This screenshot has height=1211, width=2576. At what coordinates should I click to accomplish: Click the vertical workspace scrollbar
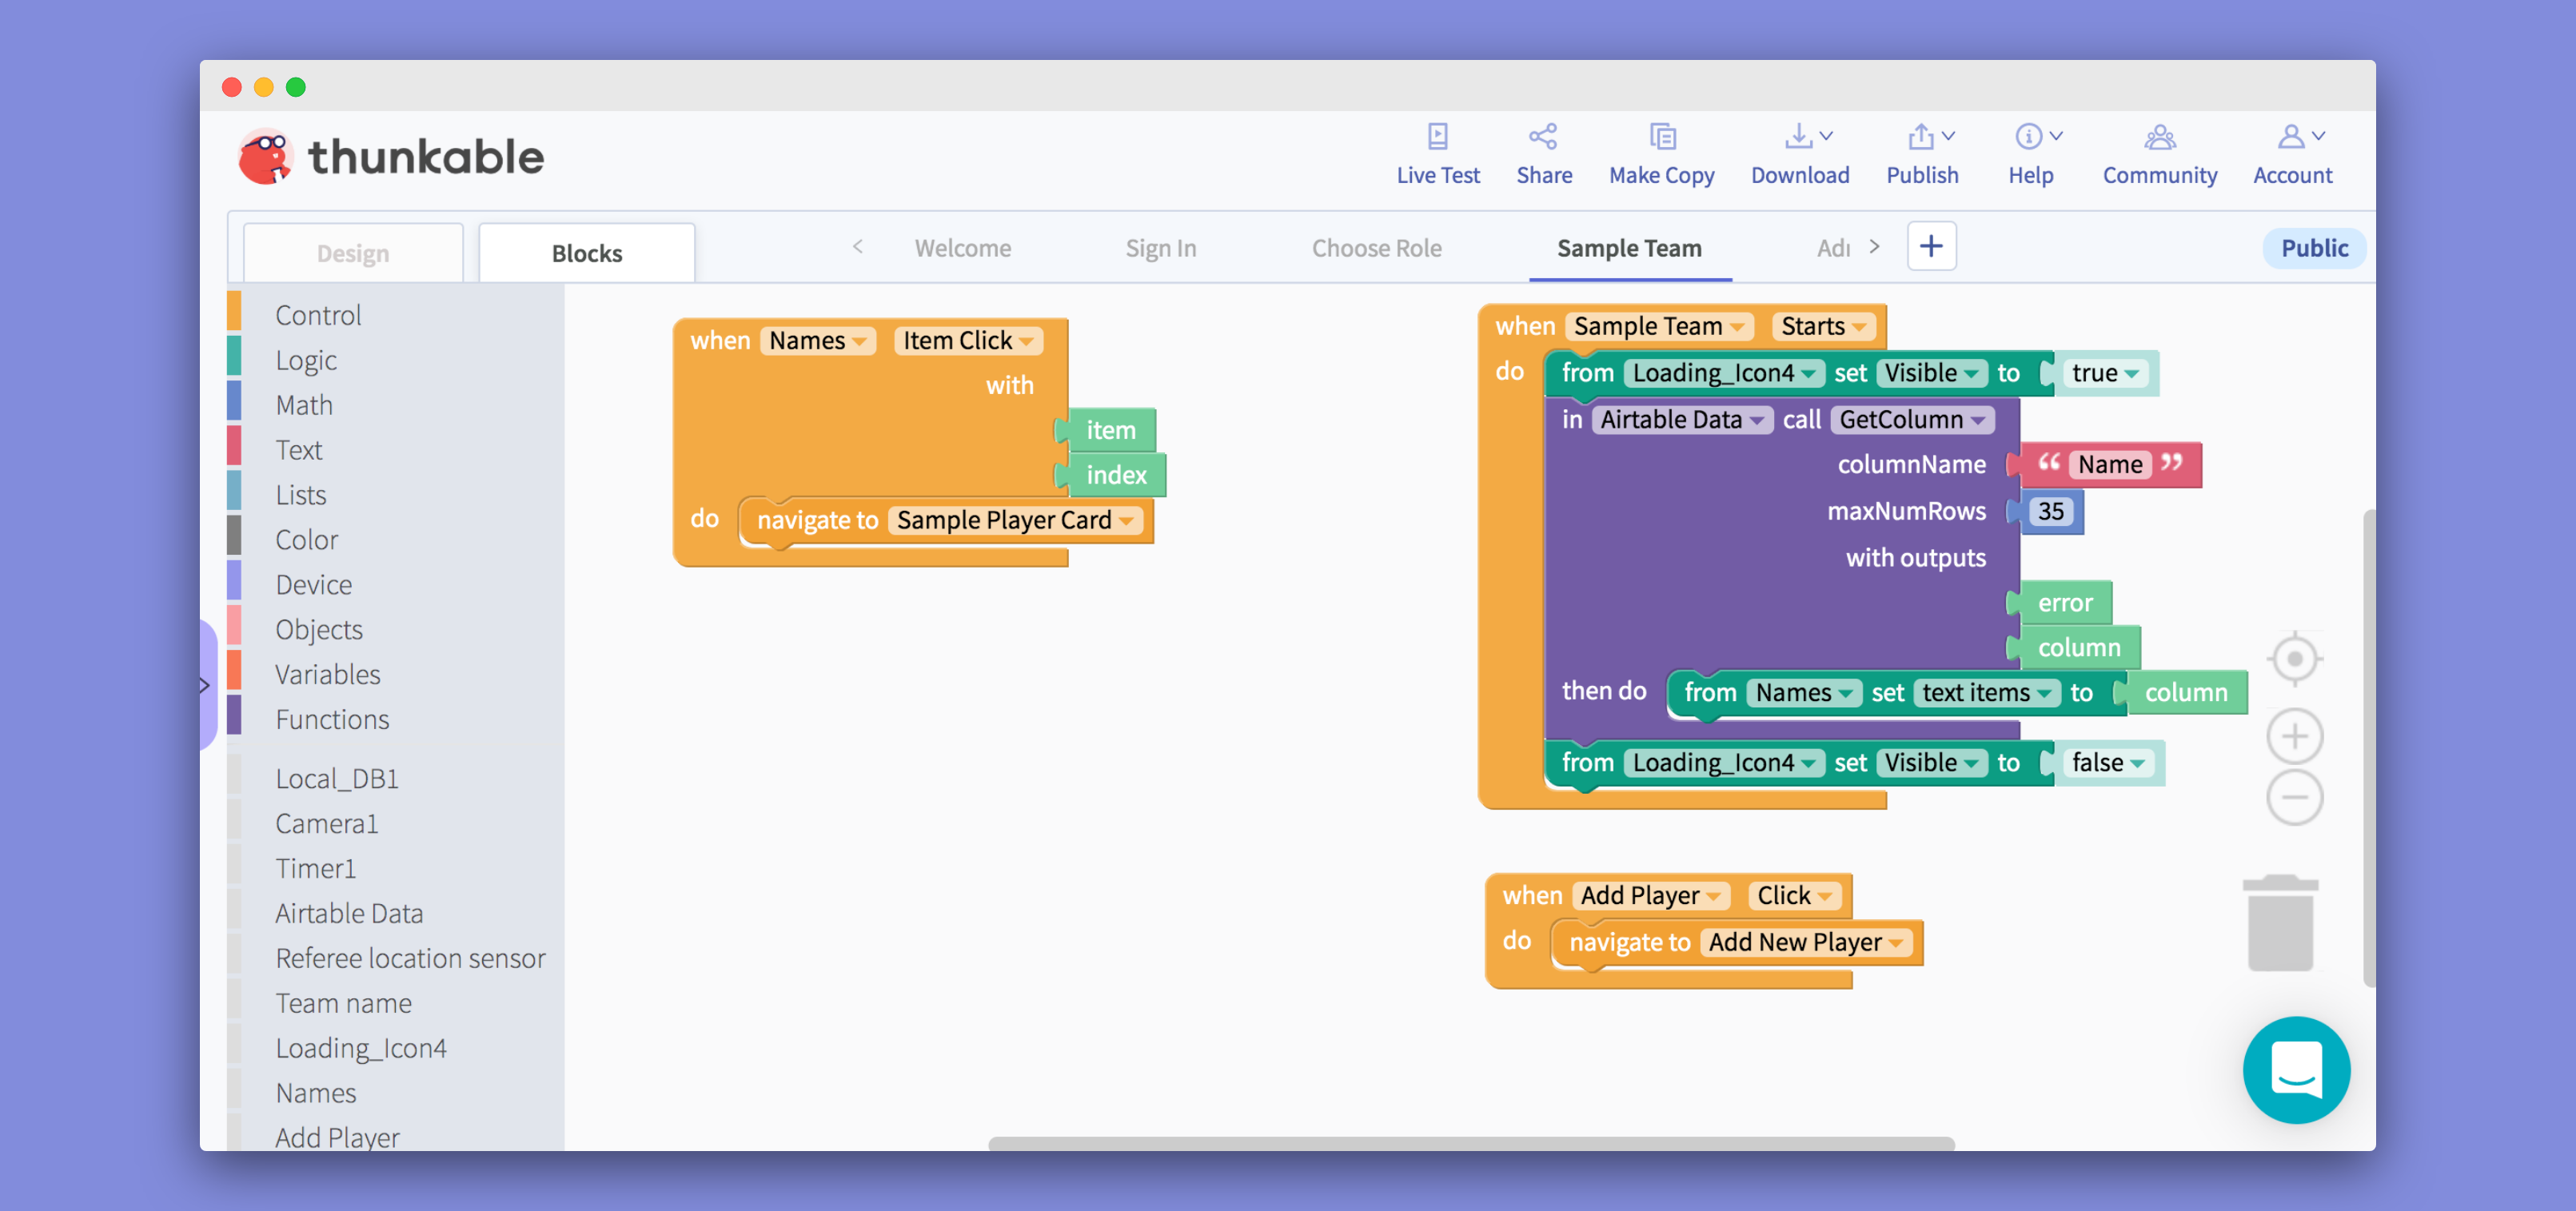[x=2368, y=748]
